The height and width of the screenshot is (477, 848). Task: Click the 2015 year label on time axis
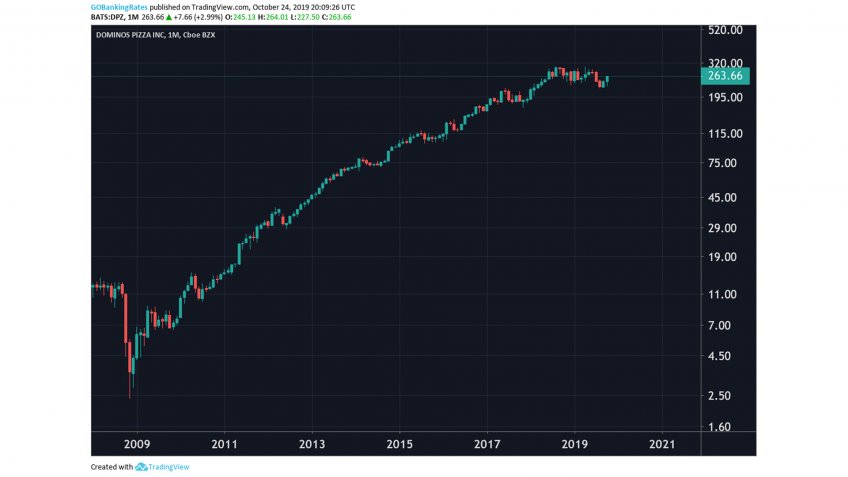coord(400,445)
